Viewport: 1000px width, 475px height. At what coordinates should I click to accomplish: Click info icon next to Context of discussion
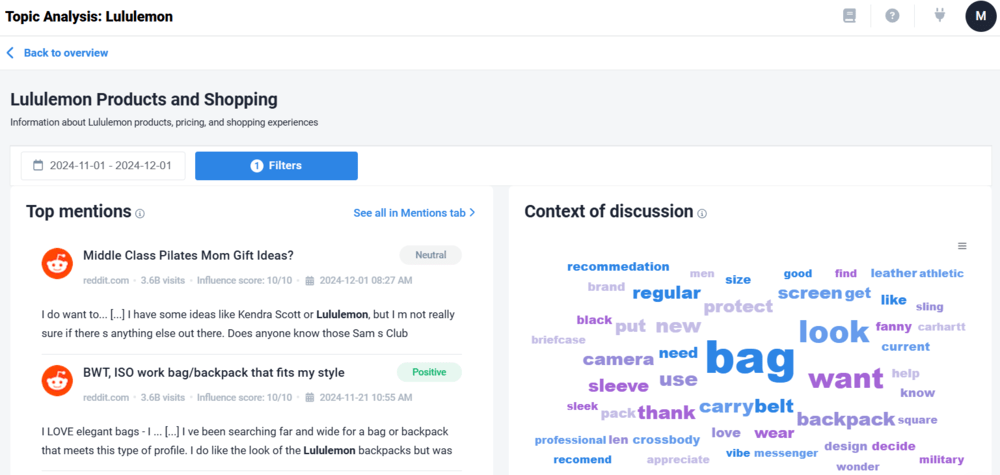coord(702,214)
